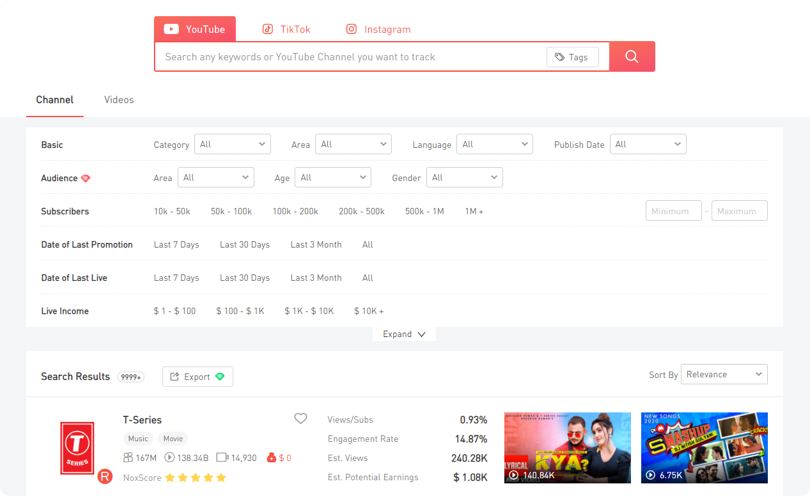Open the Audience Age dropdown
Viewport: 810px width, 496px height.
pyautogui.click(x=333, y=177)
